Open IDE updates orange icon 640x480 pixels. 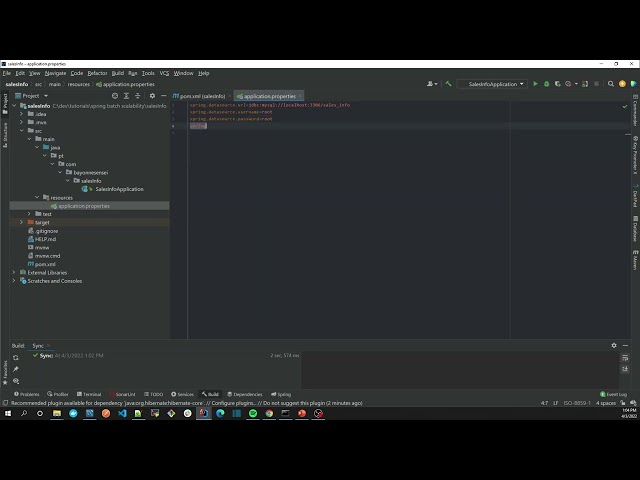(x=622, y=84)
